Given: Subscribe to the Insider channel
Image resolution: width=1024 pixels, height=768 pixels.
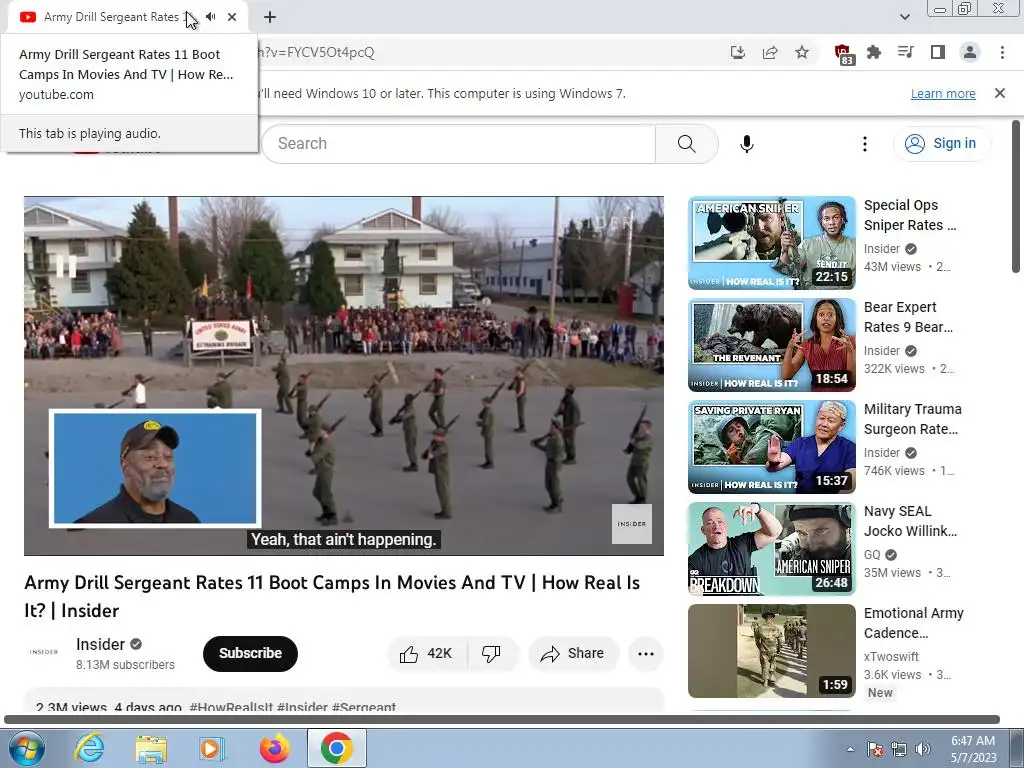Looking at the screenshot, I should pyautogui.click(x=250, y=653).
